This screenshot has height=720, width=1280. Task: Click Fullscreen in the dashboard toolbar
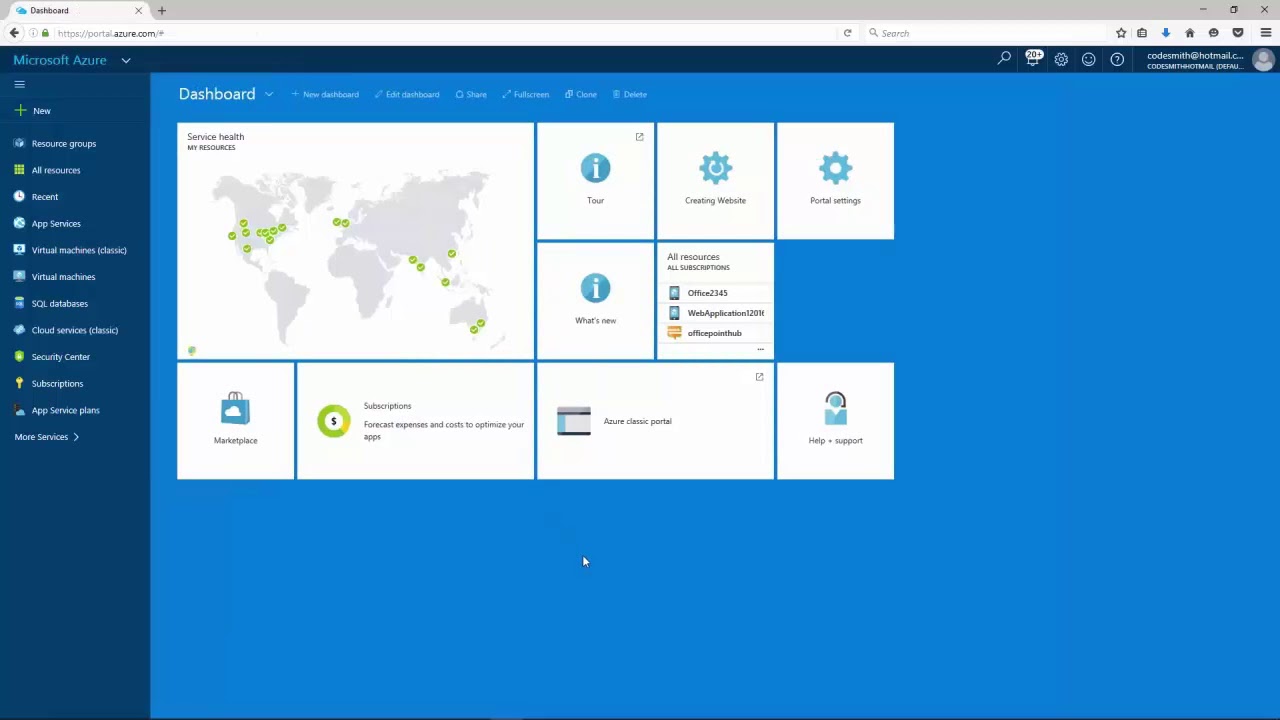(526, 94)
